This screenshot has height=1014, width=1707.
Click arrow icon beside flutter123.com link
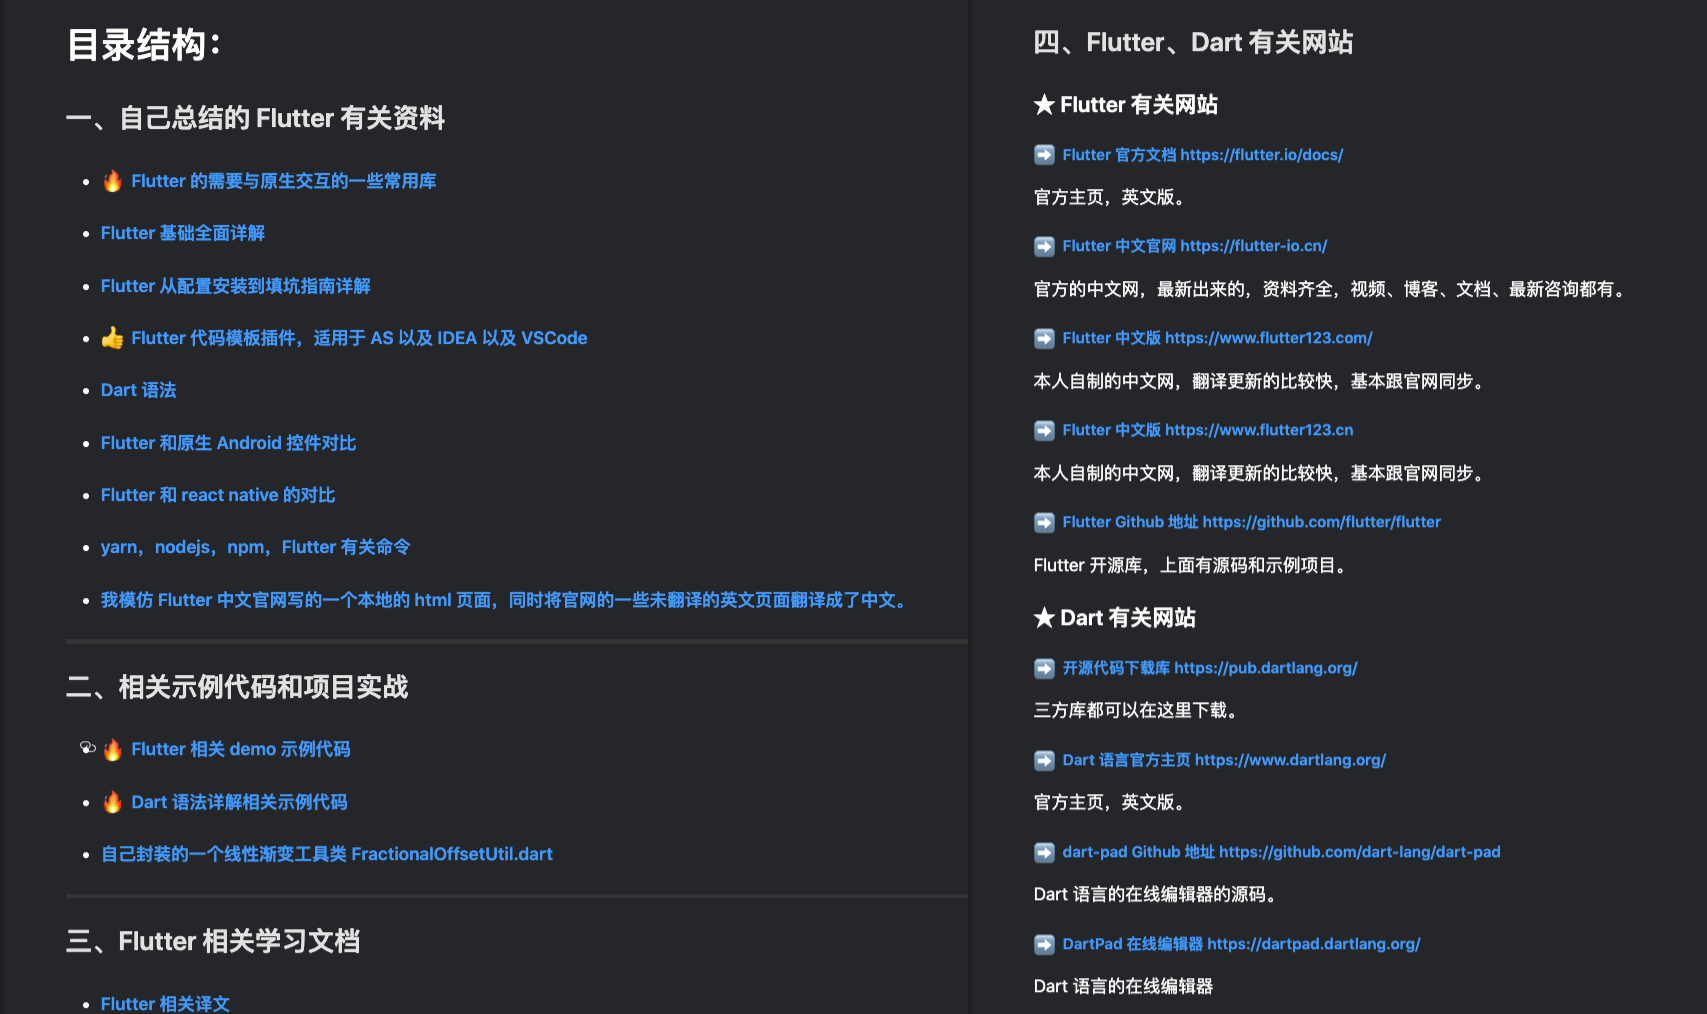pyautogui.click(x=1044, y=338)
